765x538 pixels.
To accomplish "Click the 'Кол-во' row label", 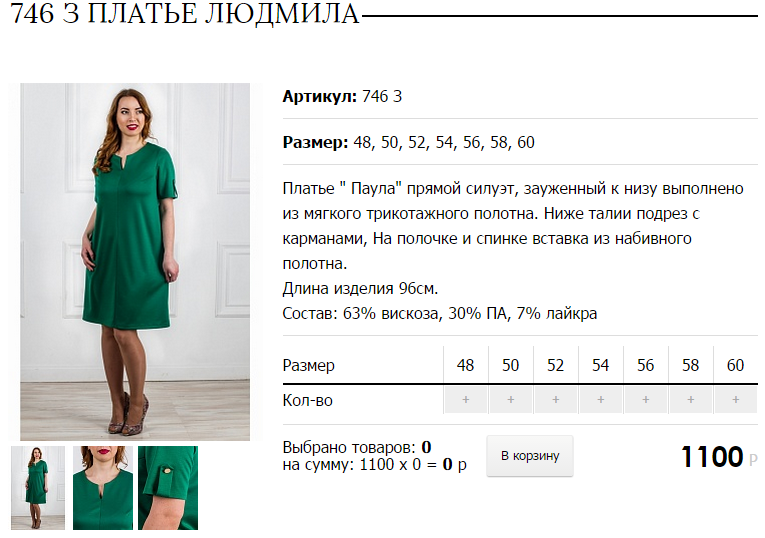I will click(x=307, y=400).
